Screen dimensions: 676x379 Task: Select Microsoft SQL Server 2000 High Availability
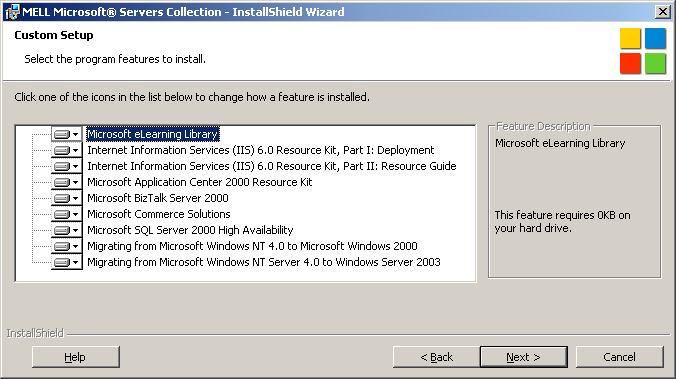pos(190,230)
